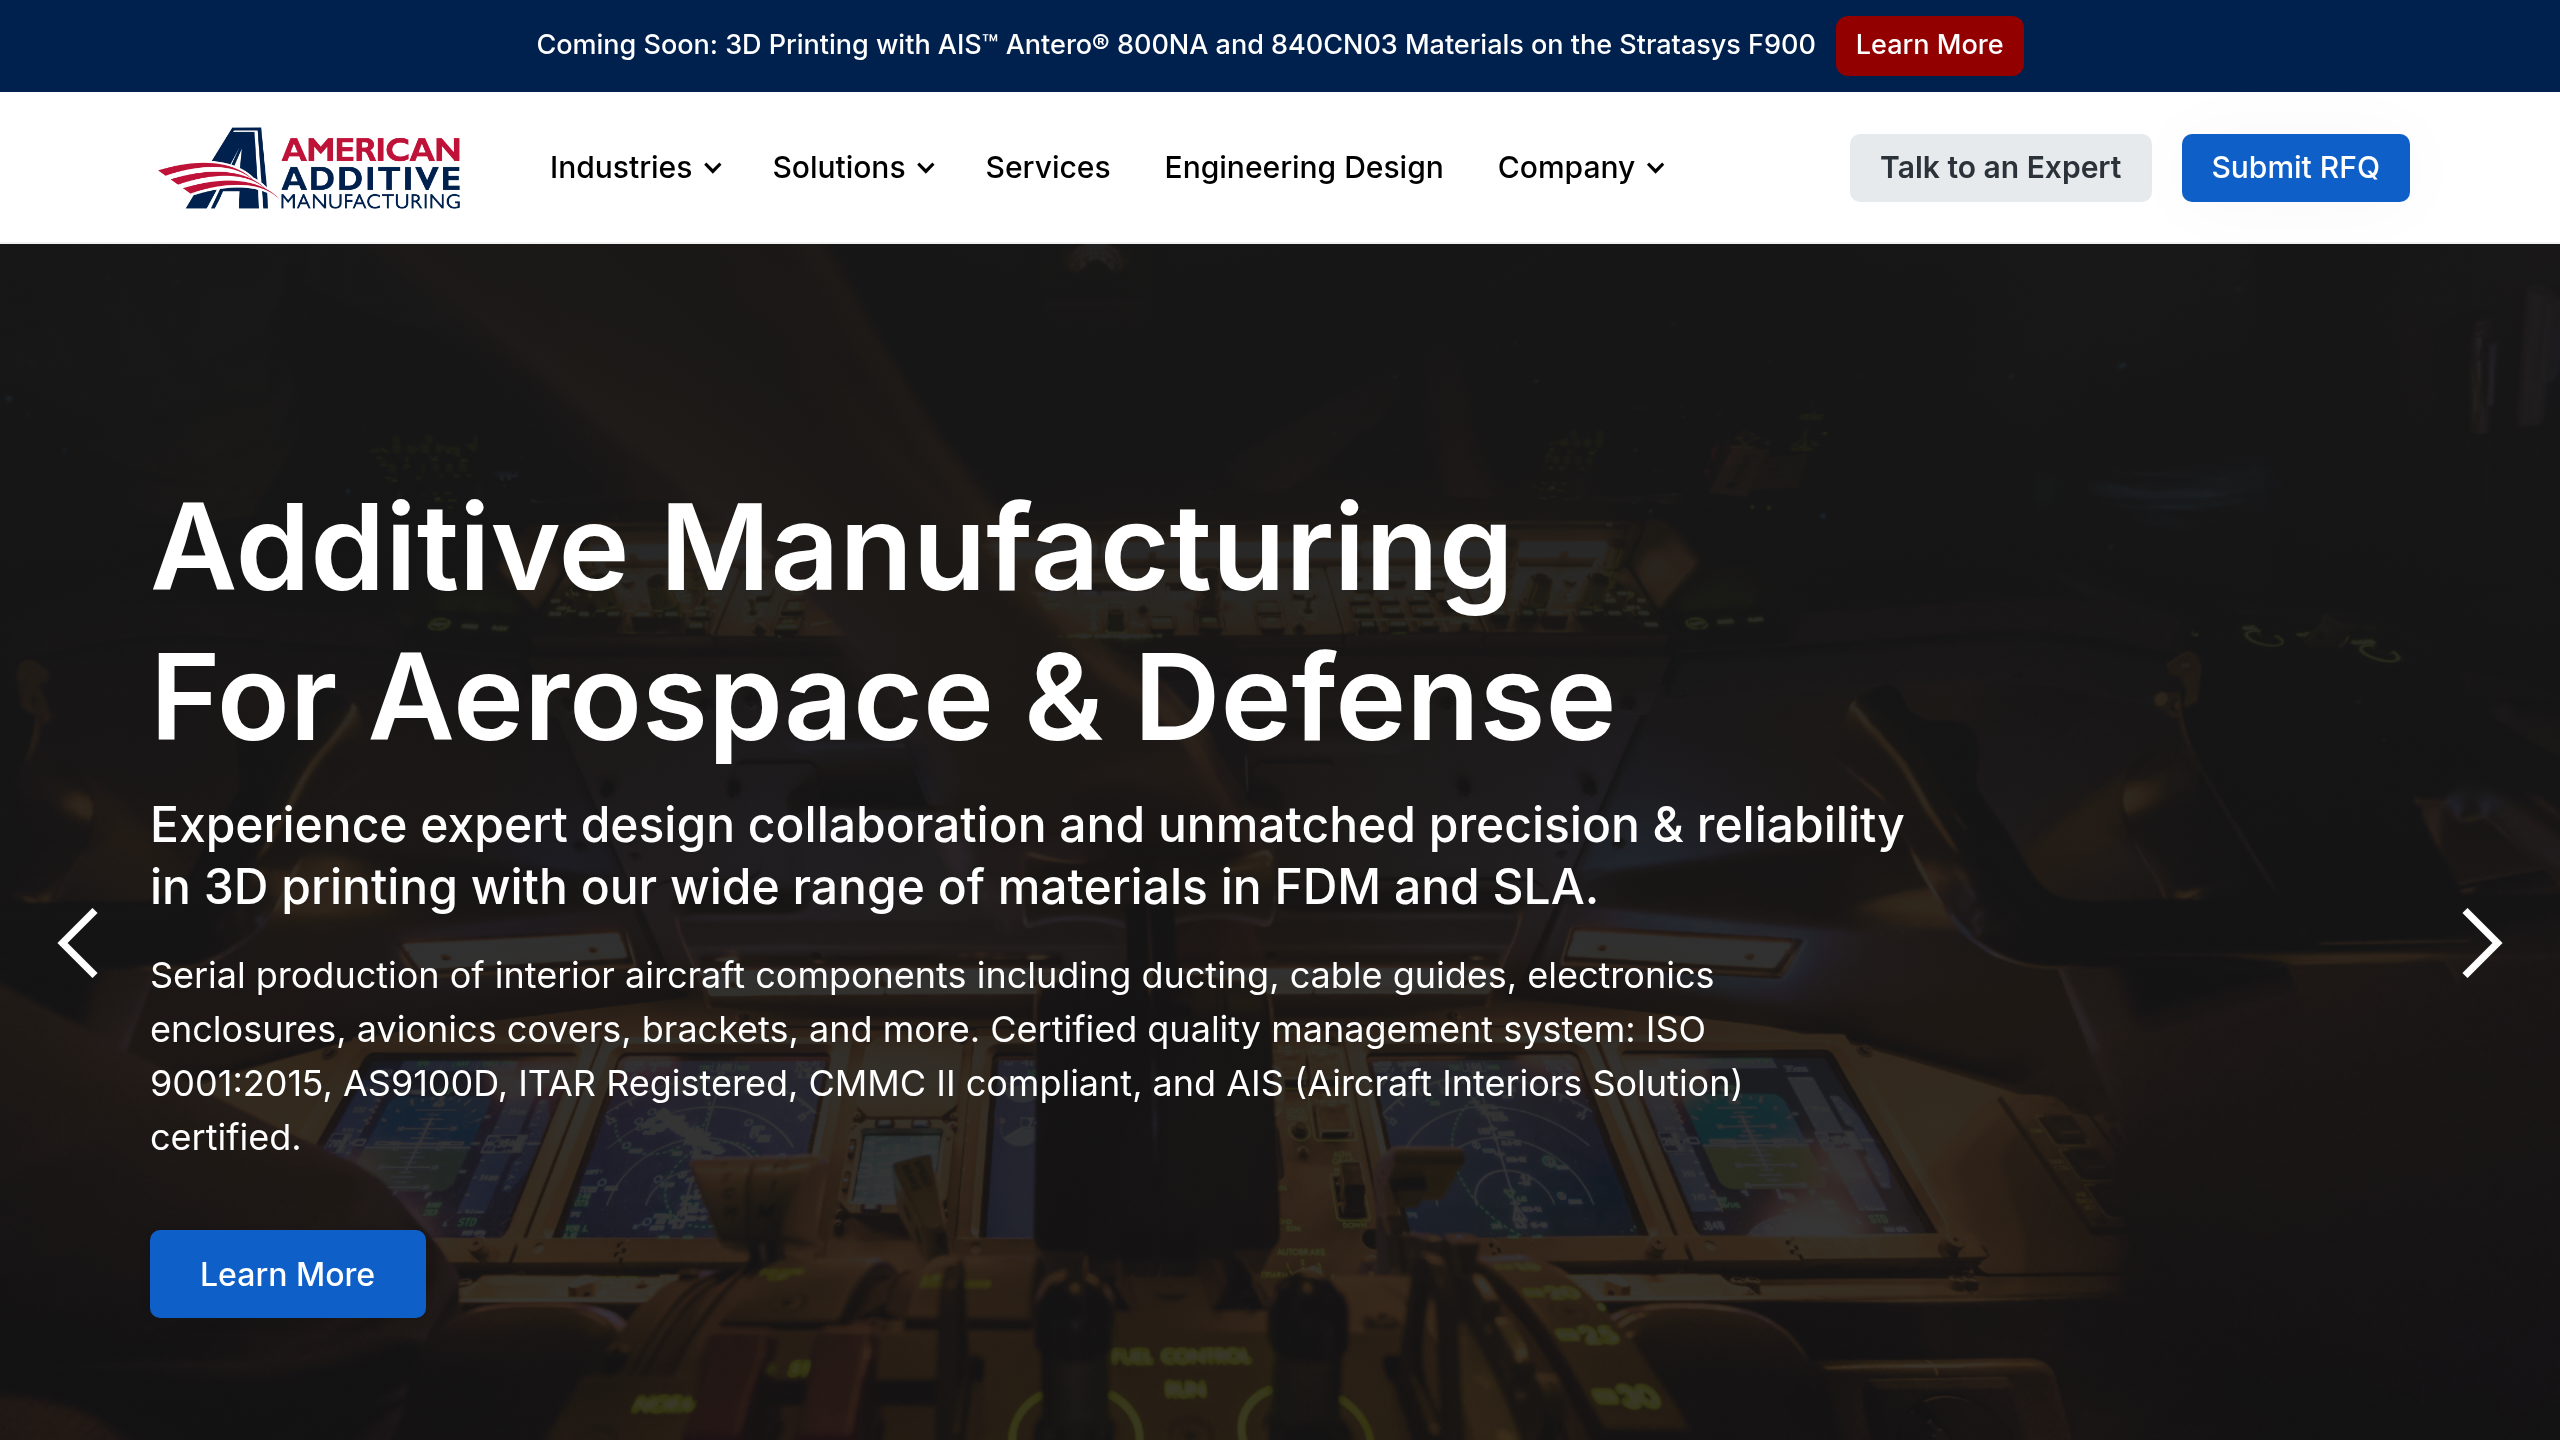2560x1440 pixels.
Task: Select the chevron icon next to Industries
Action: pos(714,169)
